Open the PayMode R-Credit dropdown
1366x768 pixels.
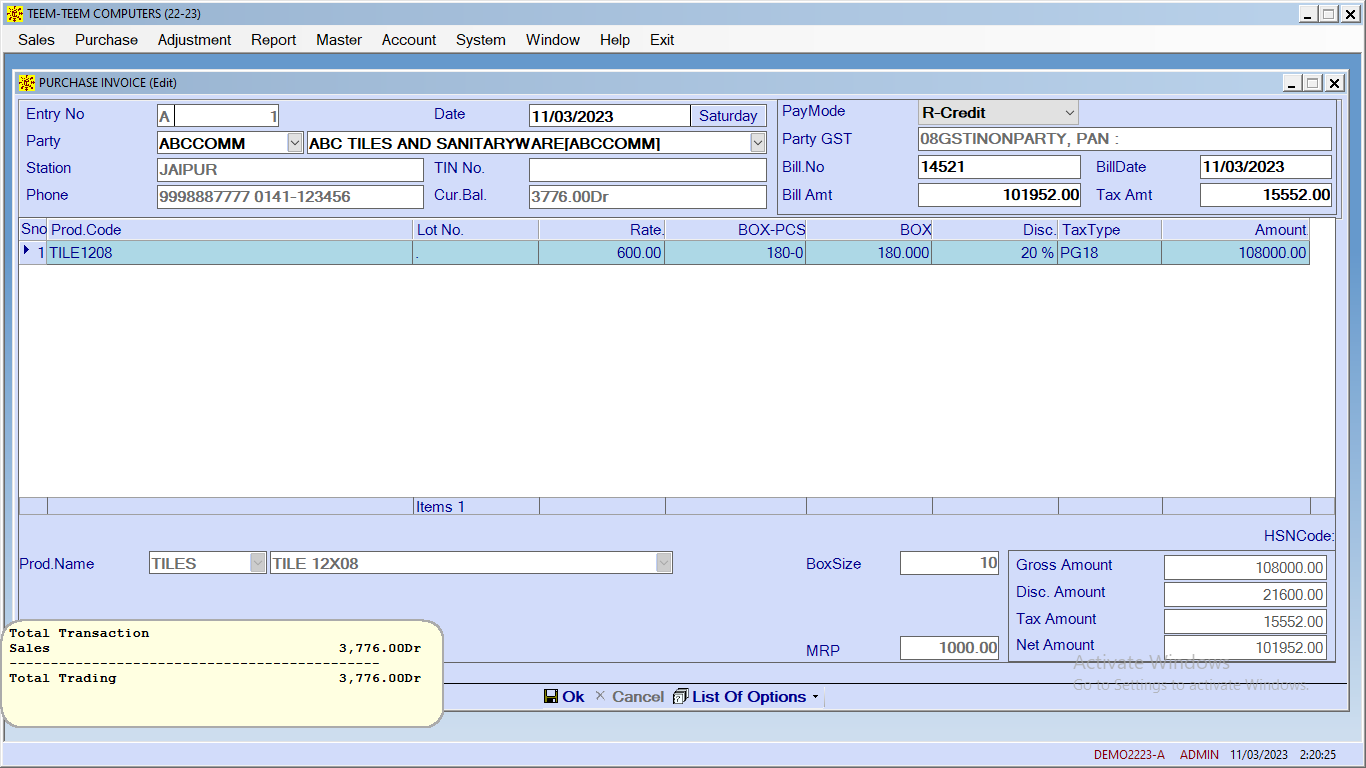coord(1070,113)
